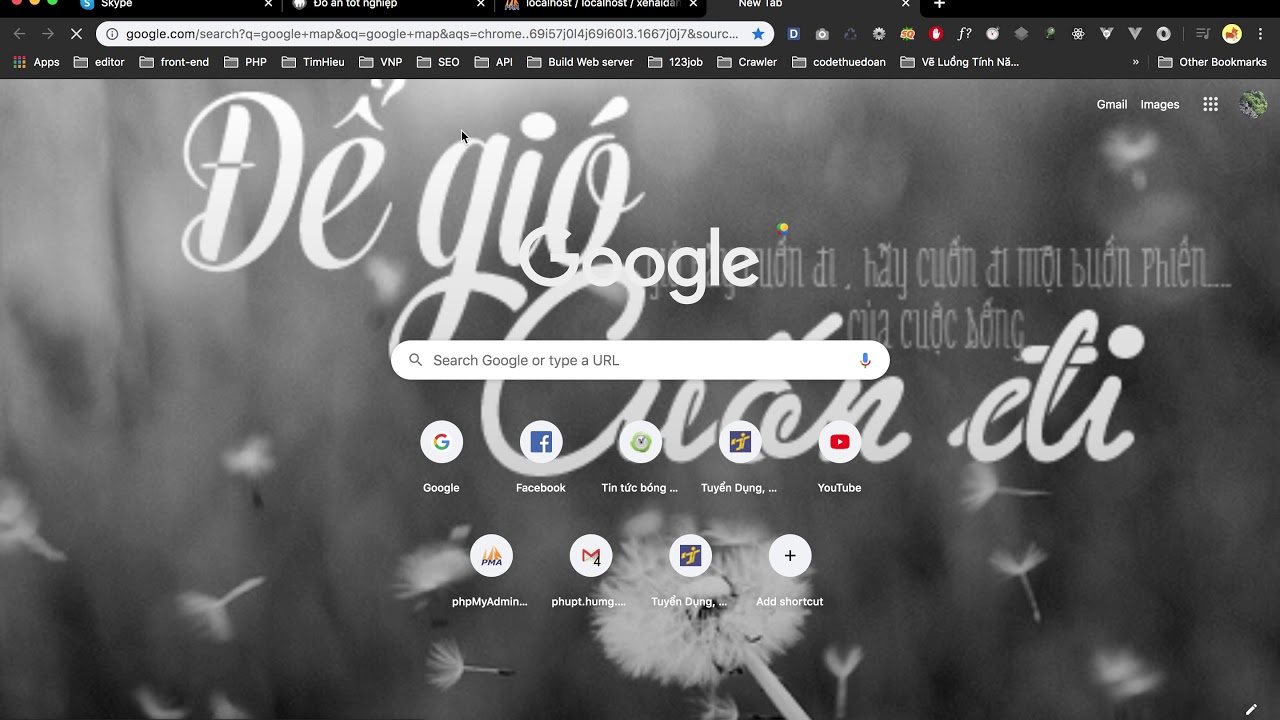Open the 123job bookmarks folder

click(675, 62)
